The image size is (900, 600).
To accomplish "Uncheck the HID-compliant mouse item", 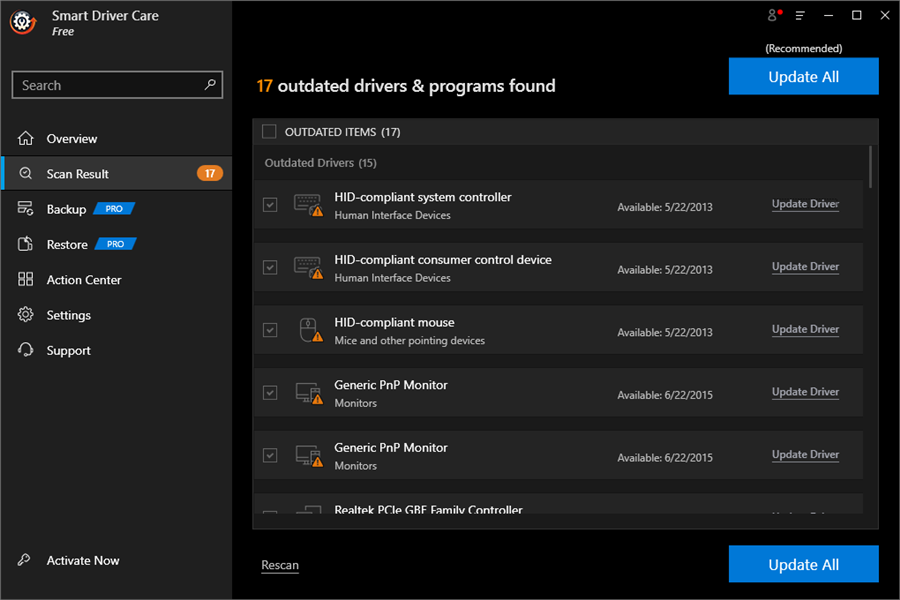I will 269,329.
